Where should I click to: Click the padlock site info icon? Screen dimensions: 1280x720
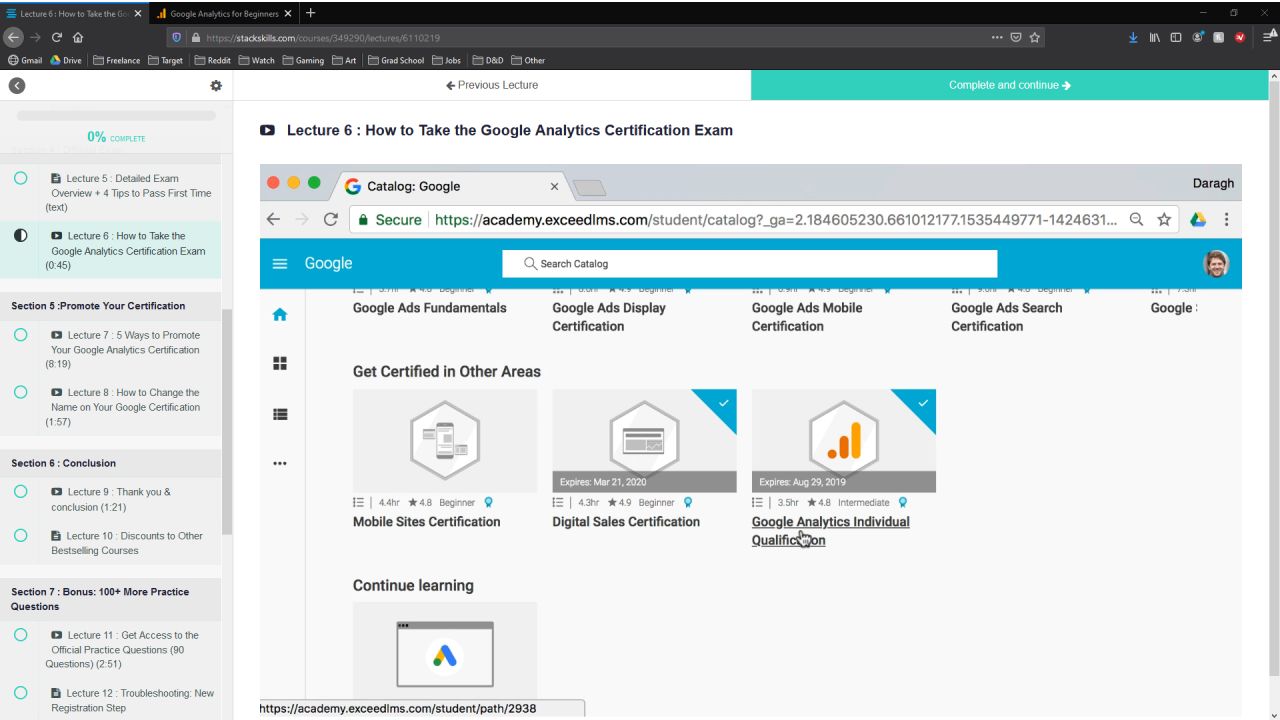pos(196,38)
